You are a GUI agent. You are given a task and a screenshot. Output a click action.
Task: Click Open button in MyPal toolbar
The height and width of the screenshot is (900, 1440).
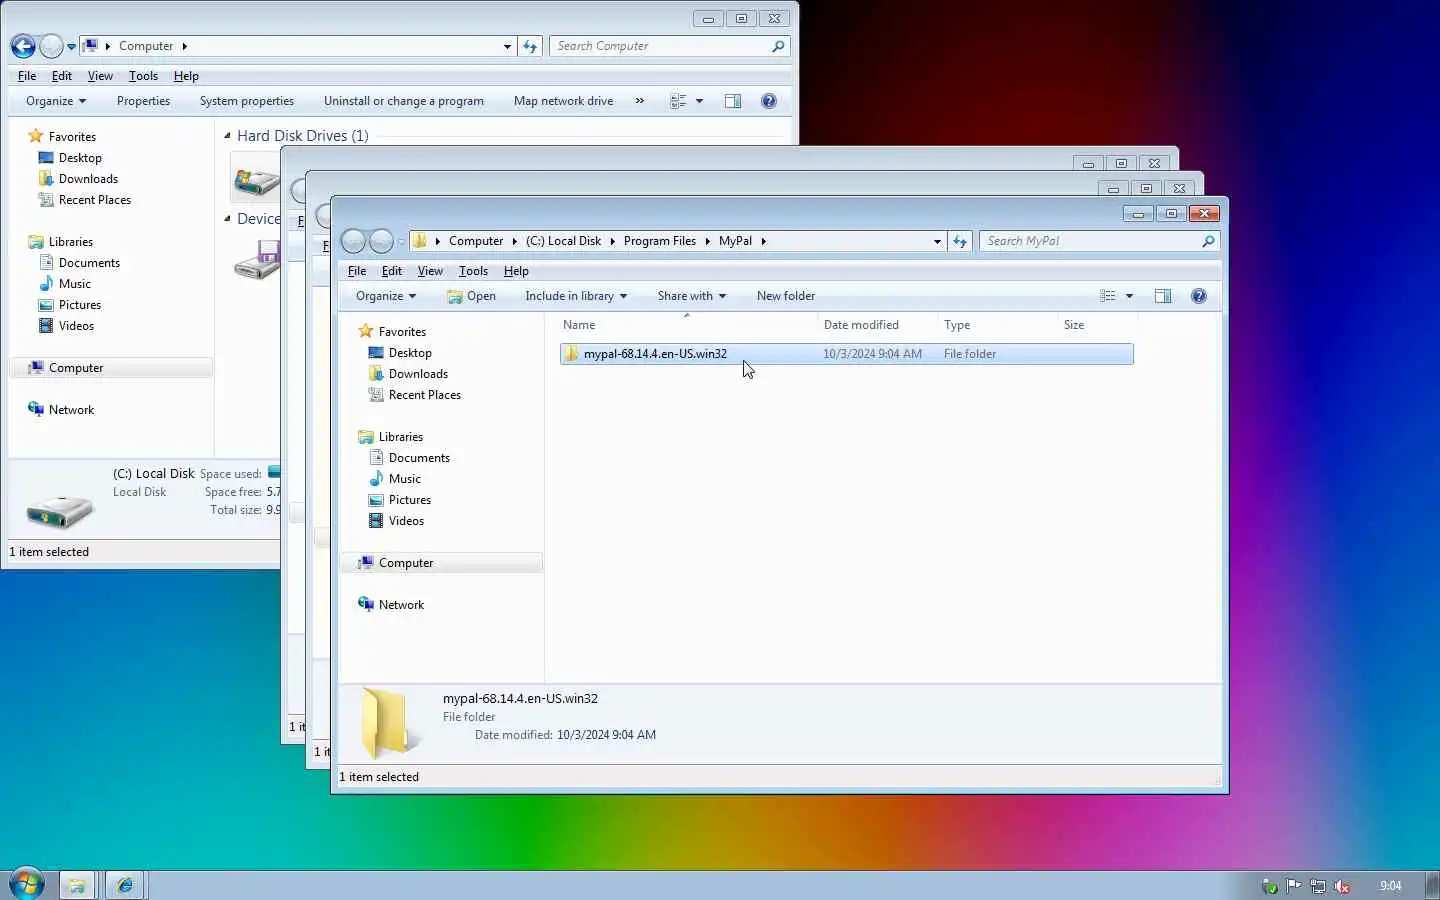471,296
